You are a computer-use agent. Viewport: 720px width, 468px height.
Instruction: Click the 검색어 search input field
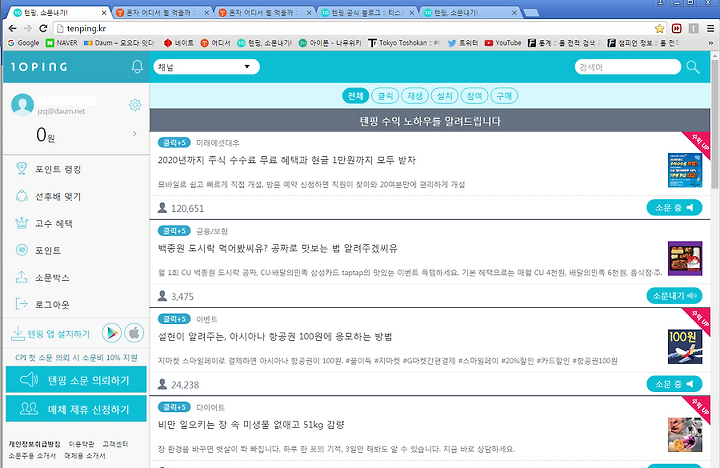pyautogui.click(x=628, y=67)
